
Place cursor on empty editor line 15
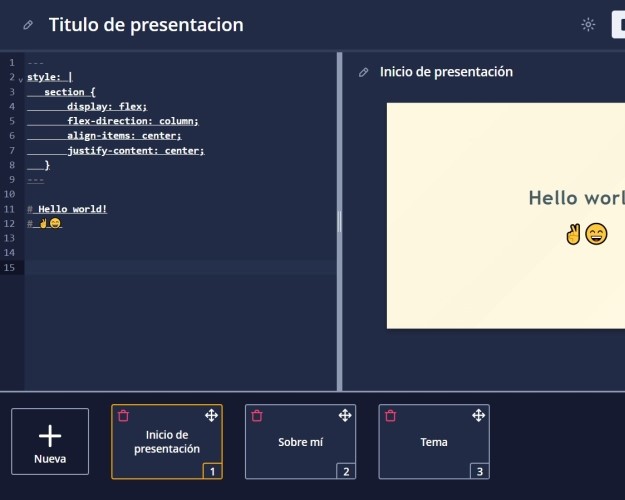[180, 267]
